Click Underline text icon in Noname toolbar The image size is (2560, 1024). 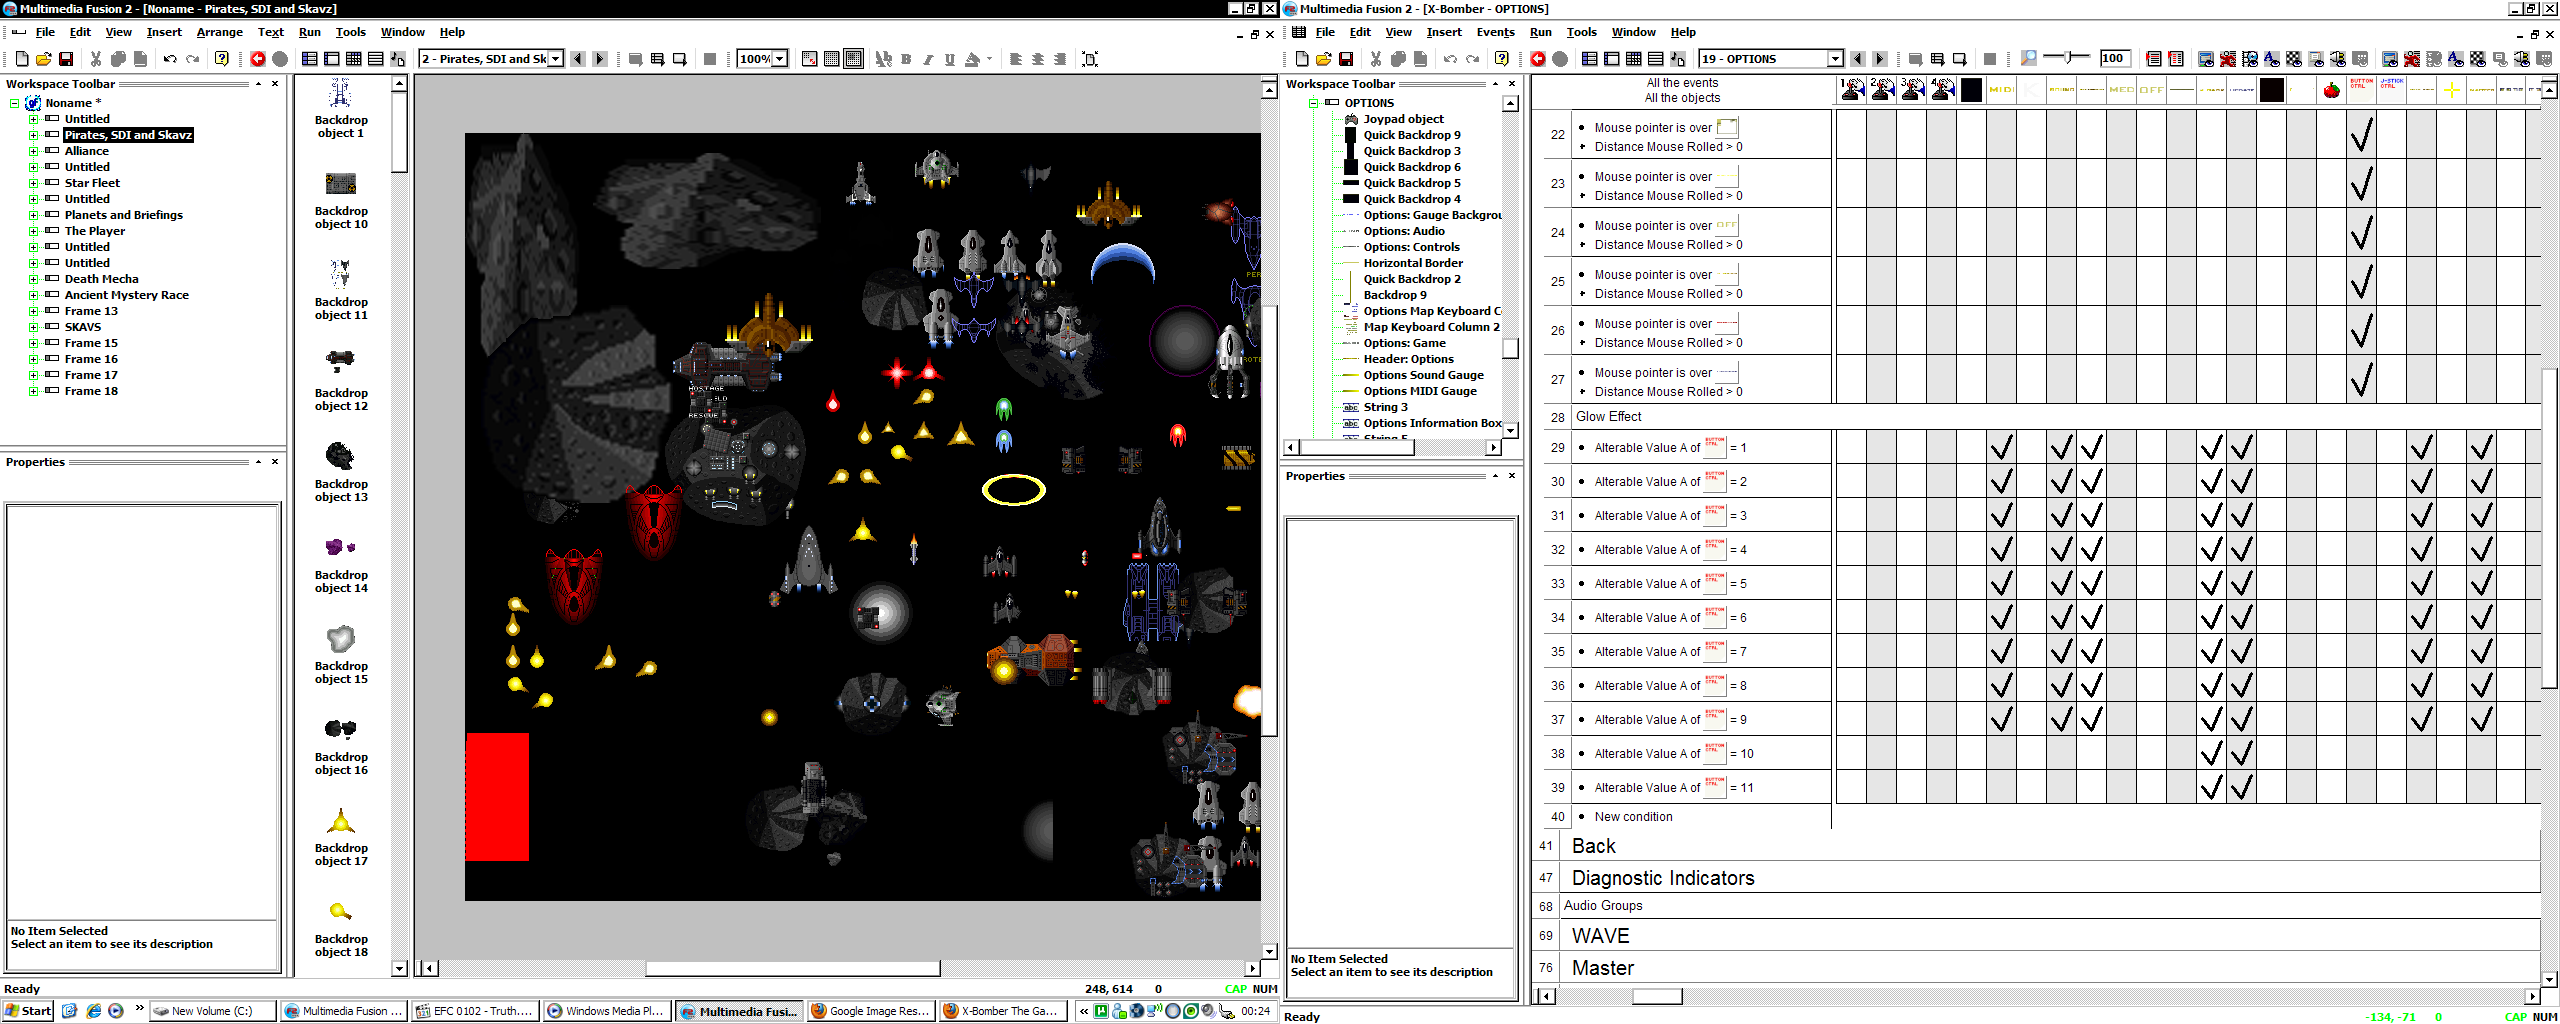click(x=950, y=59)
